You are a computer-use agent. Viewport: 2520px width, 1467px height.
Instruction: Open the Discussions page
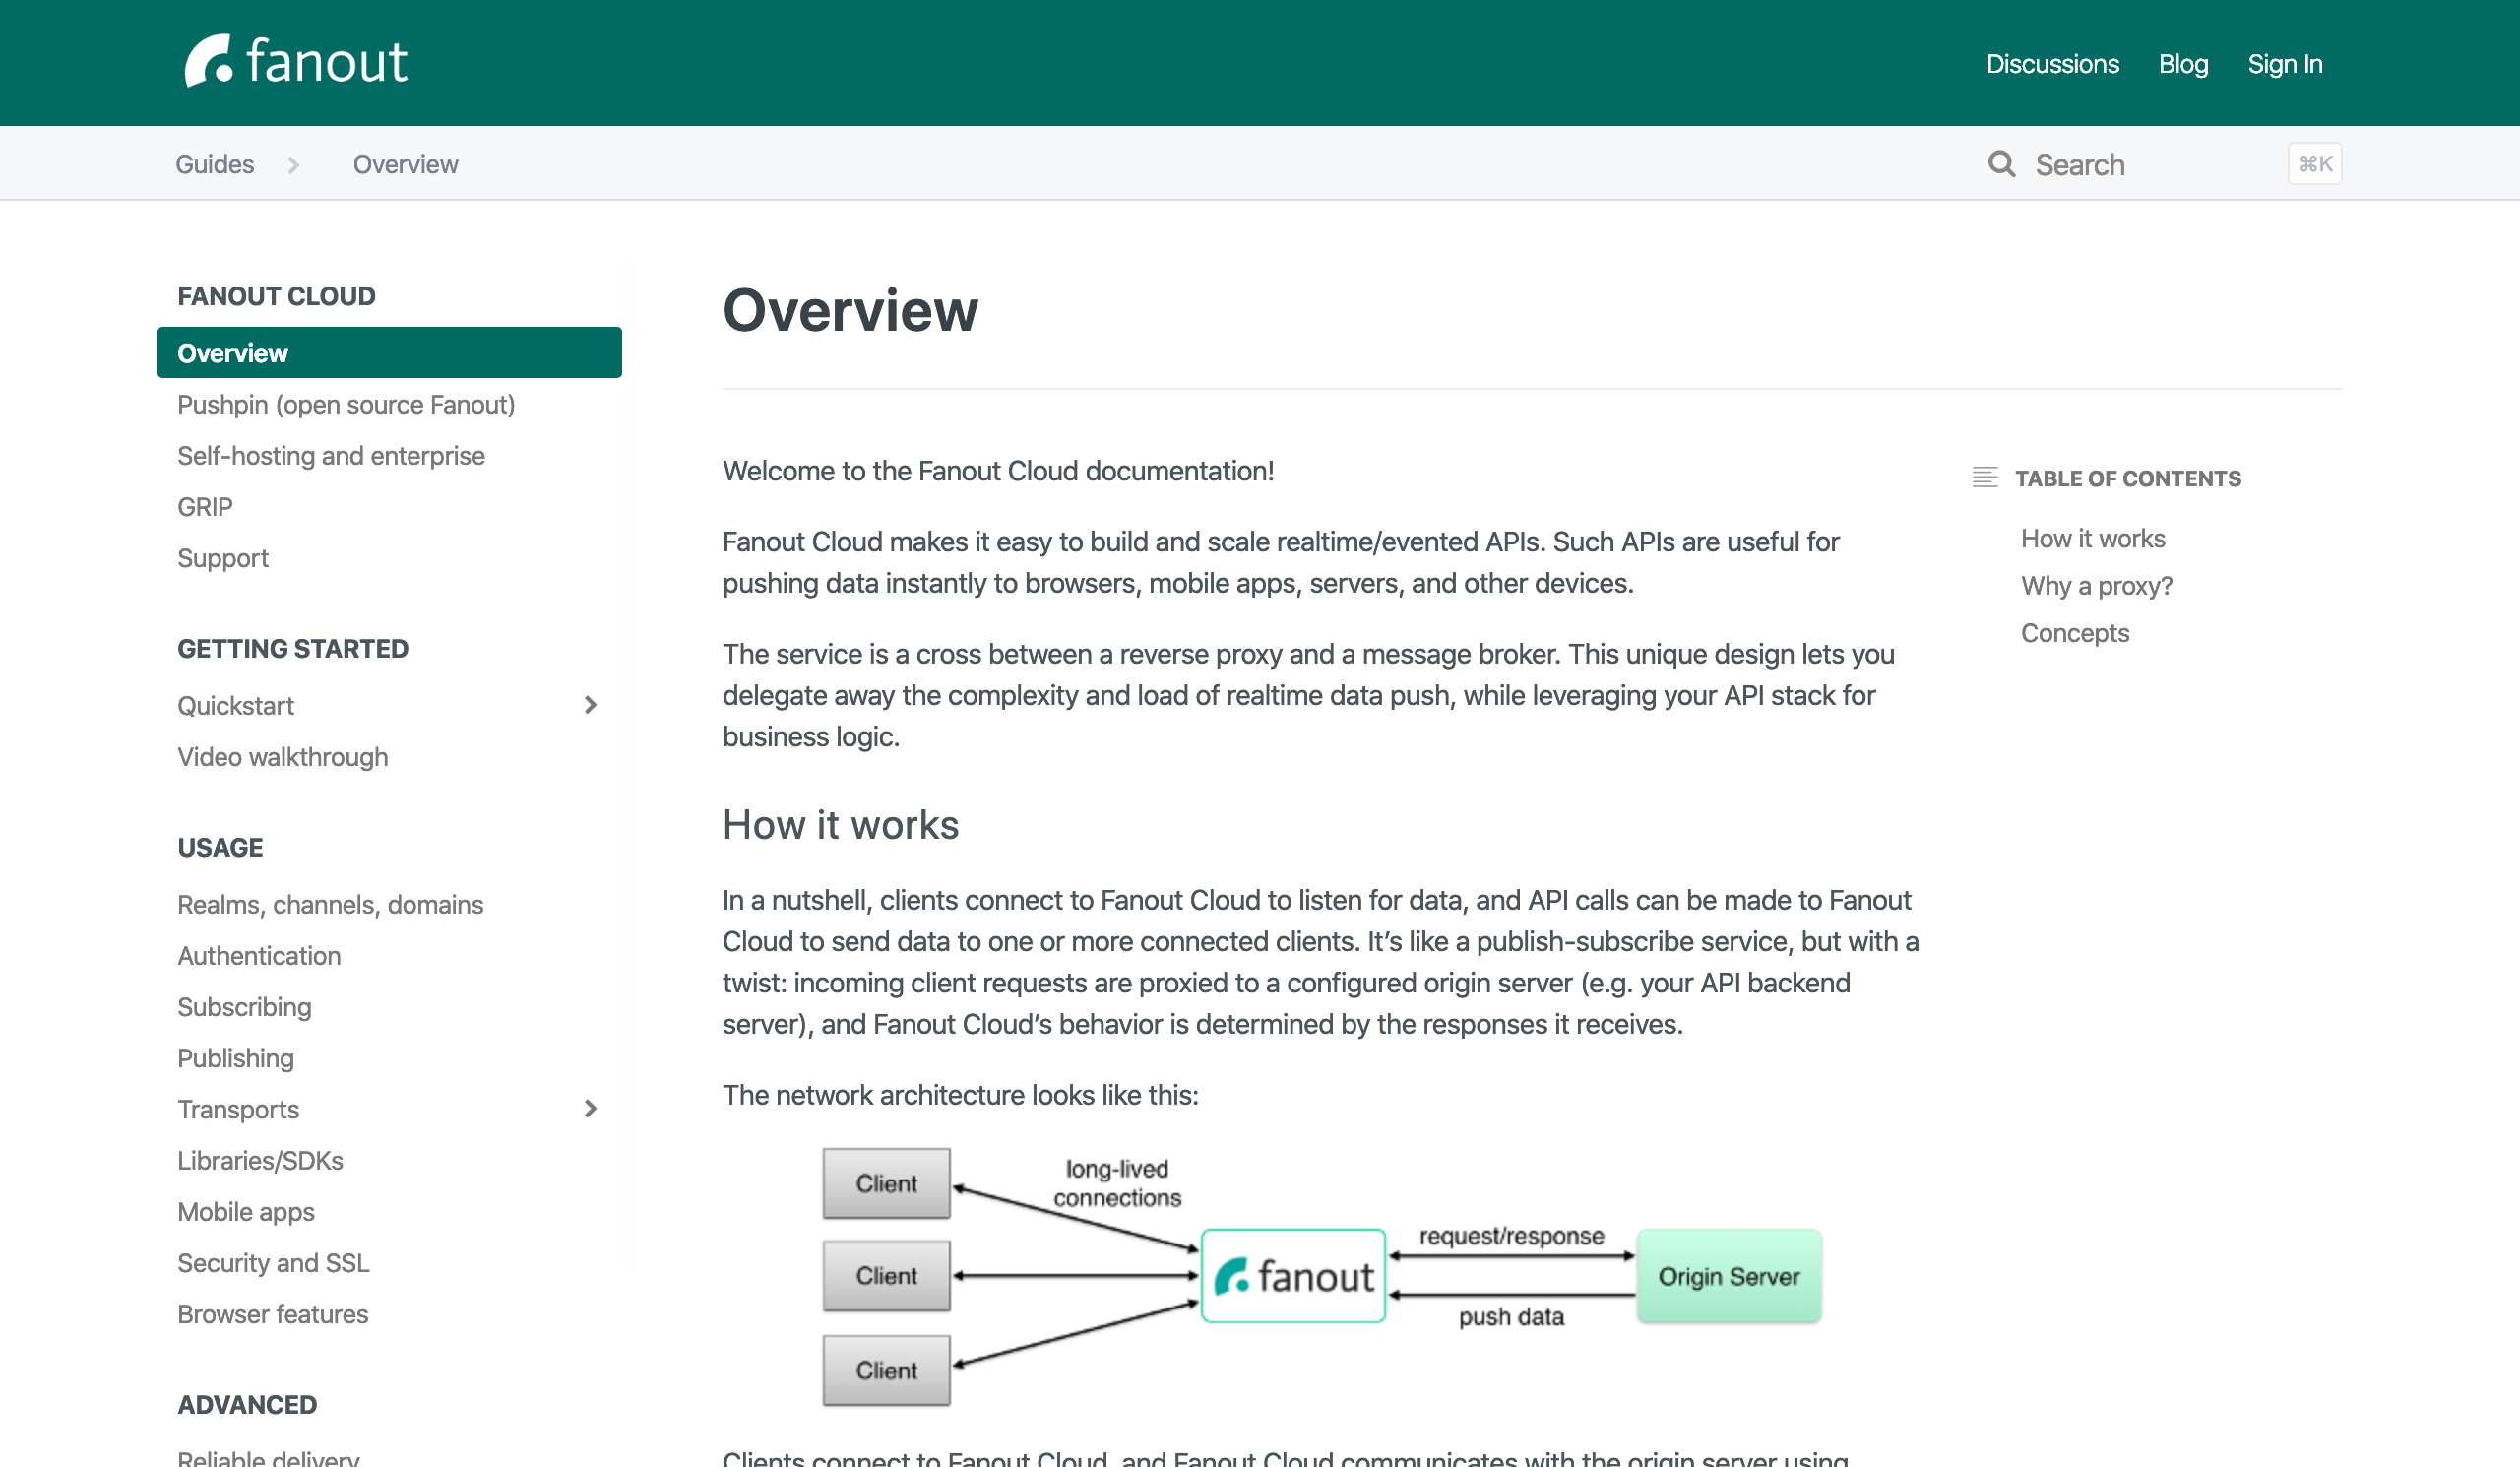[2052, 64]
